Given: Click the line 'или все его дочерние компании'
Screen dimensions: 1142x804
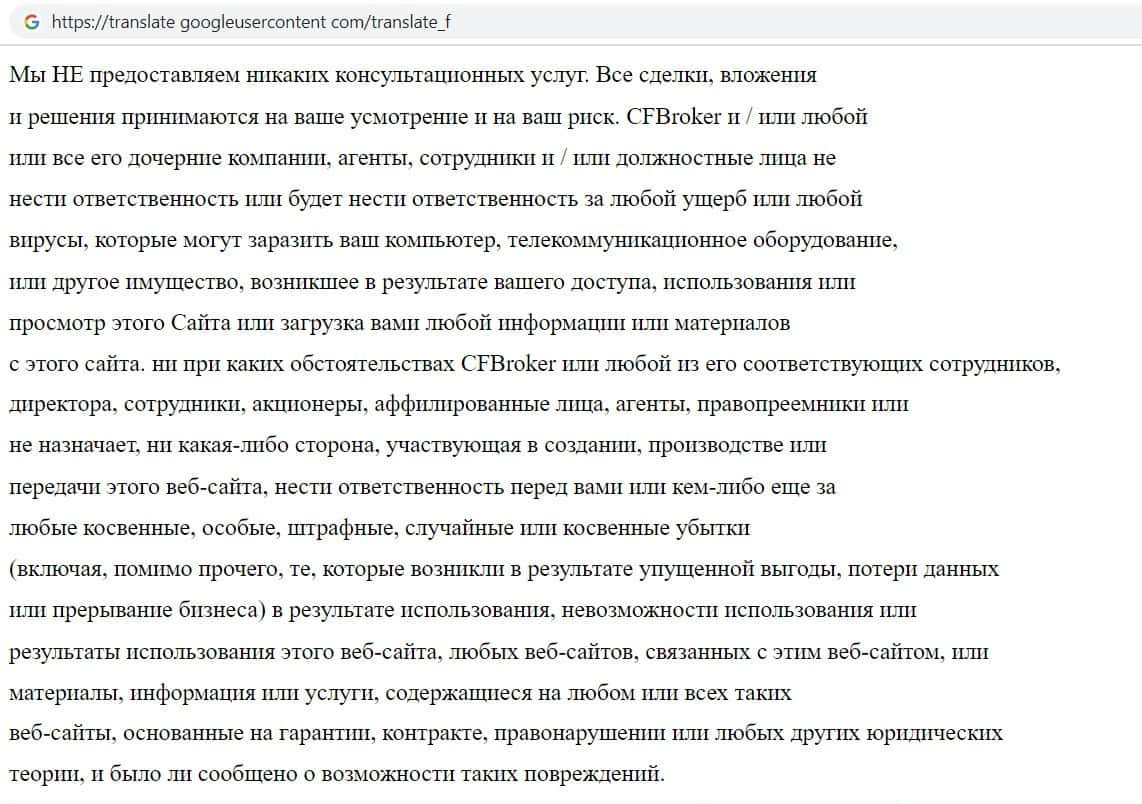Looking at the screenshot, I should point(422,158).
